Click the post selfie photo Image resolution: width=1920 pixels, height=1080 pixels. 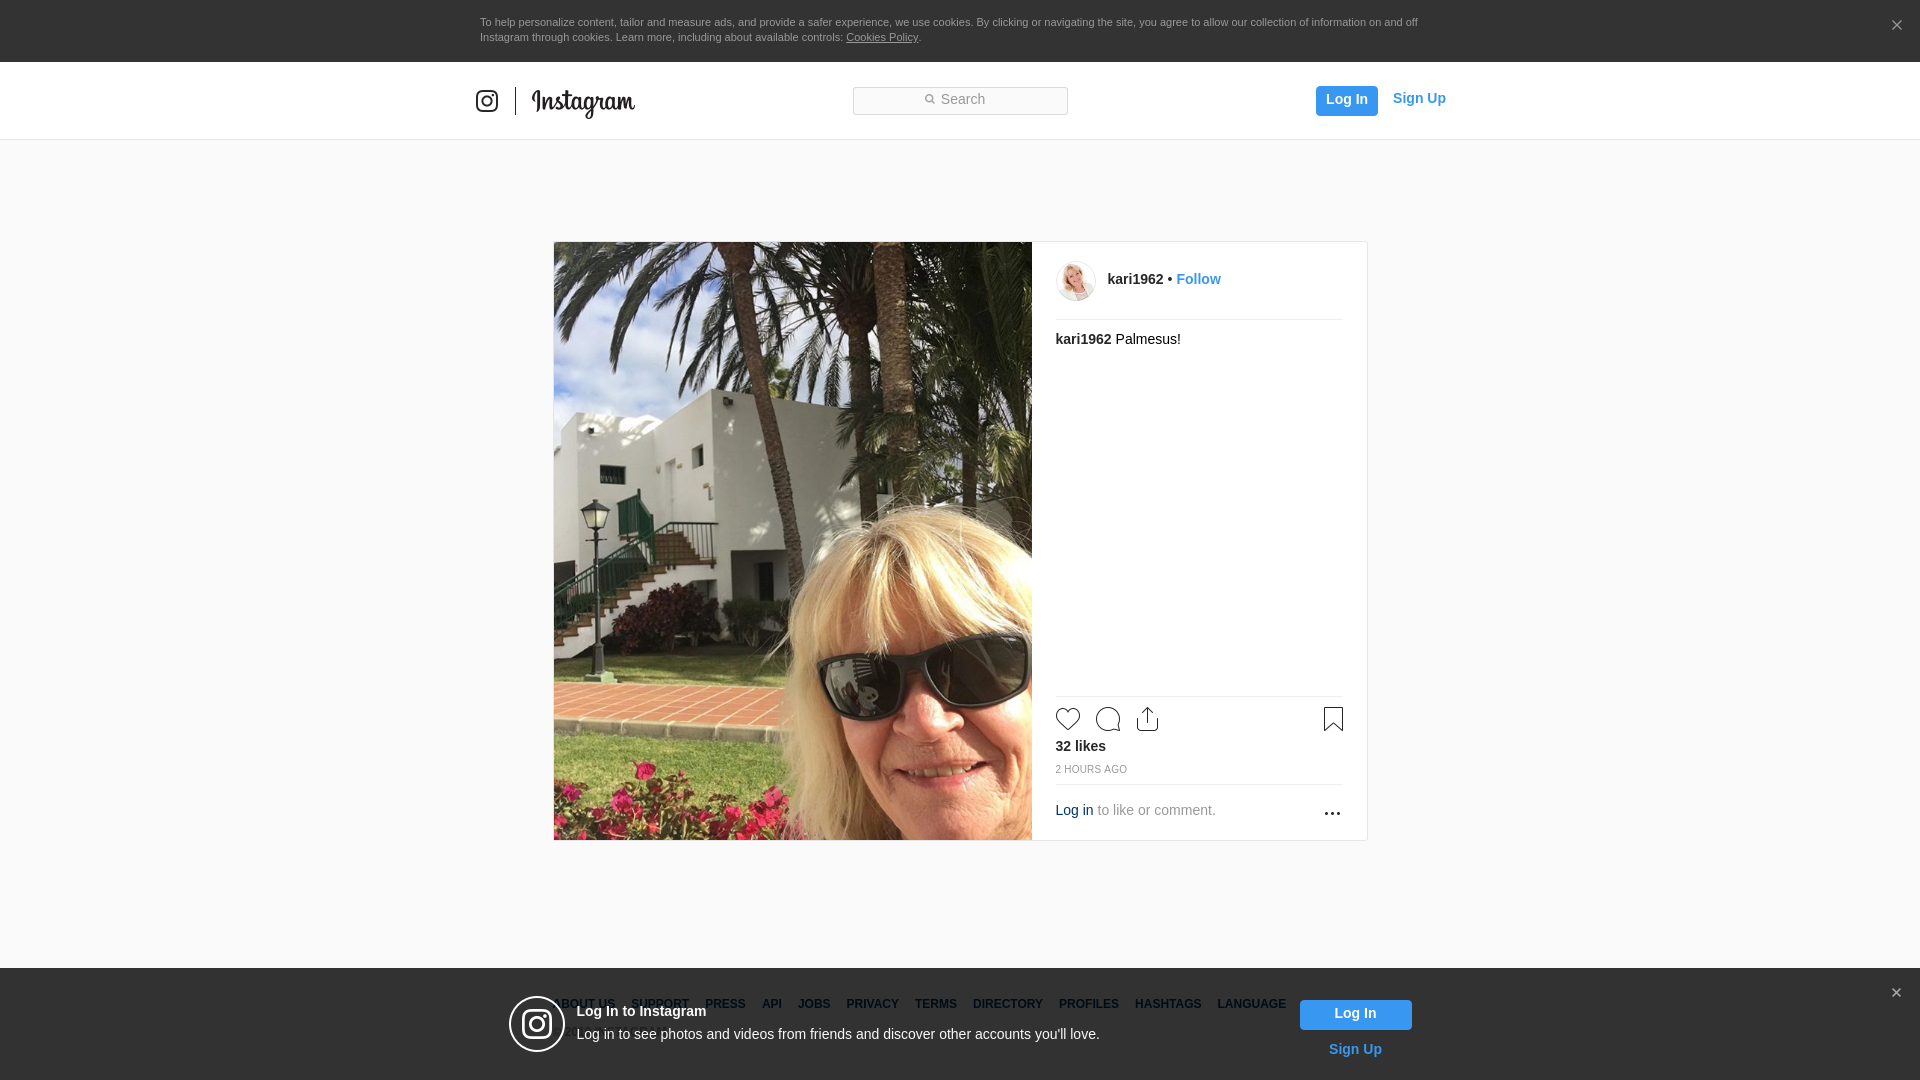pyautogui.click(x=793, y=541)
